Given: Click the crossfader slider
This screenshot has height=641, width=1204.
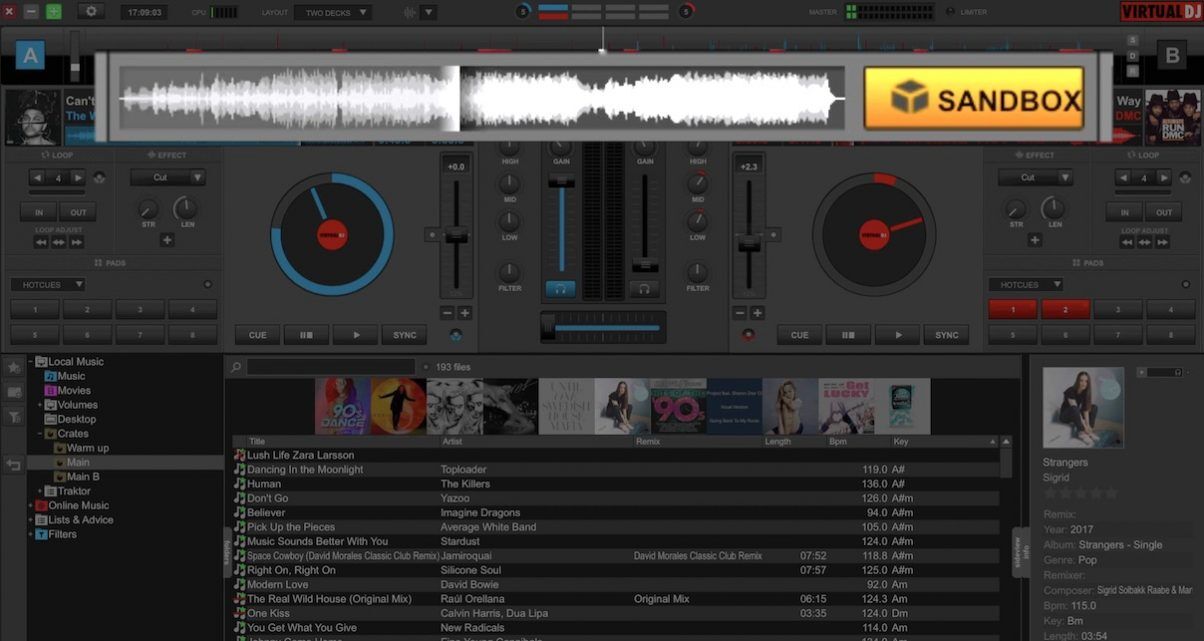Looking at the screenshot, I should 602,327.
